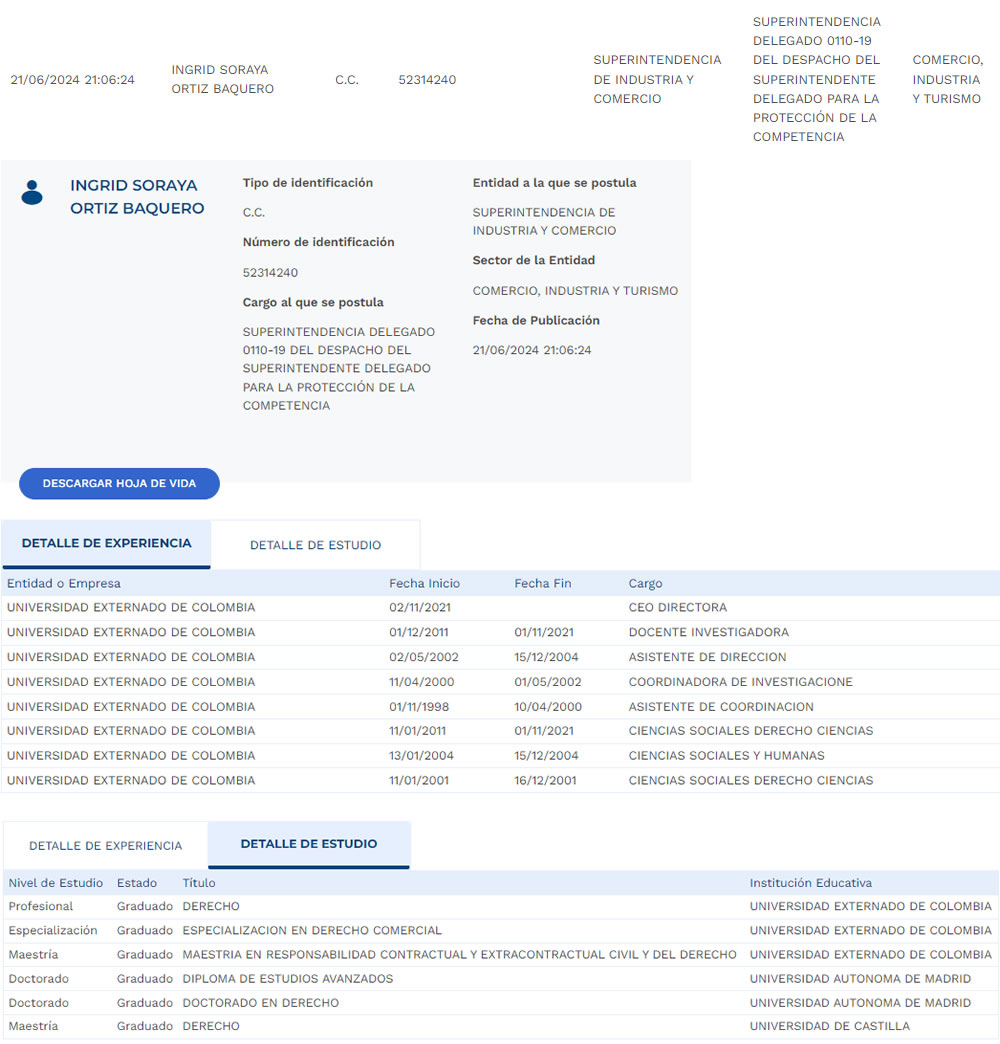Click the applicant name in the top listing row
Image resolution: width=1000 pixels, height=1044 pixels.
(222, 79)
